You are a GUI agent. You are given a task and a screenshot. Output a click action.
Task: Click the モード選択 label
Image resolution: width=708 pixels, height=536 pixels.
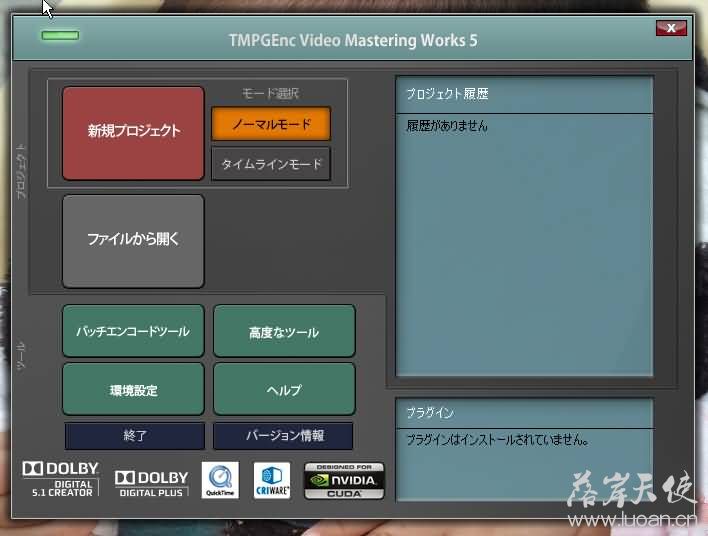[270, 93]
